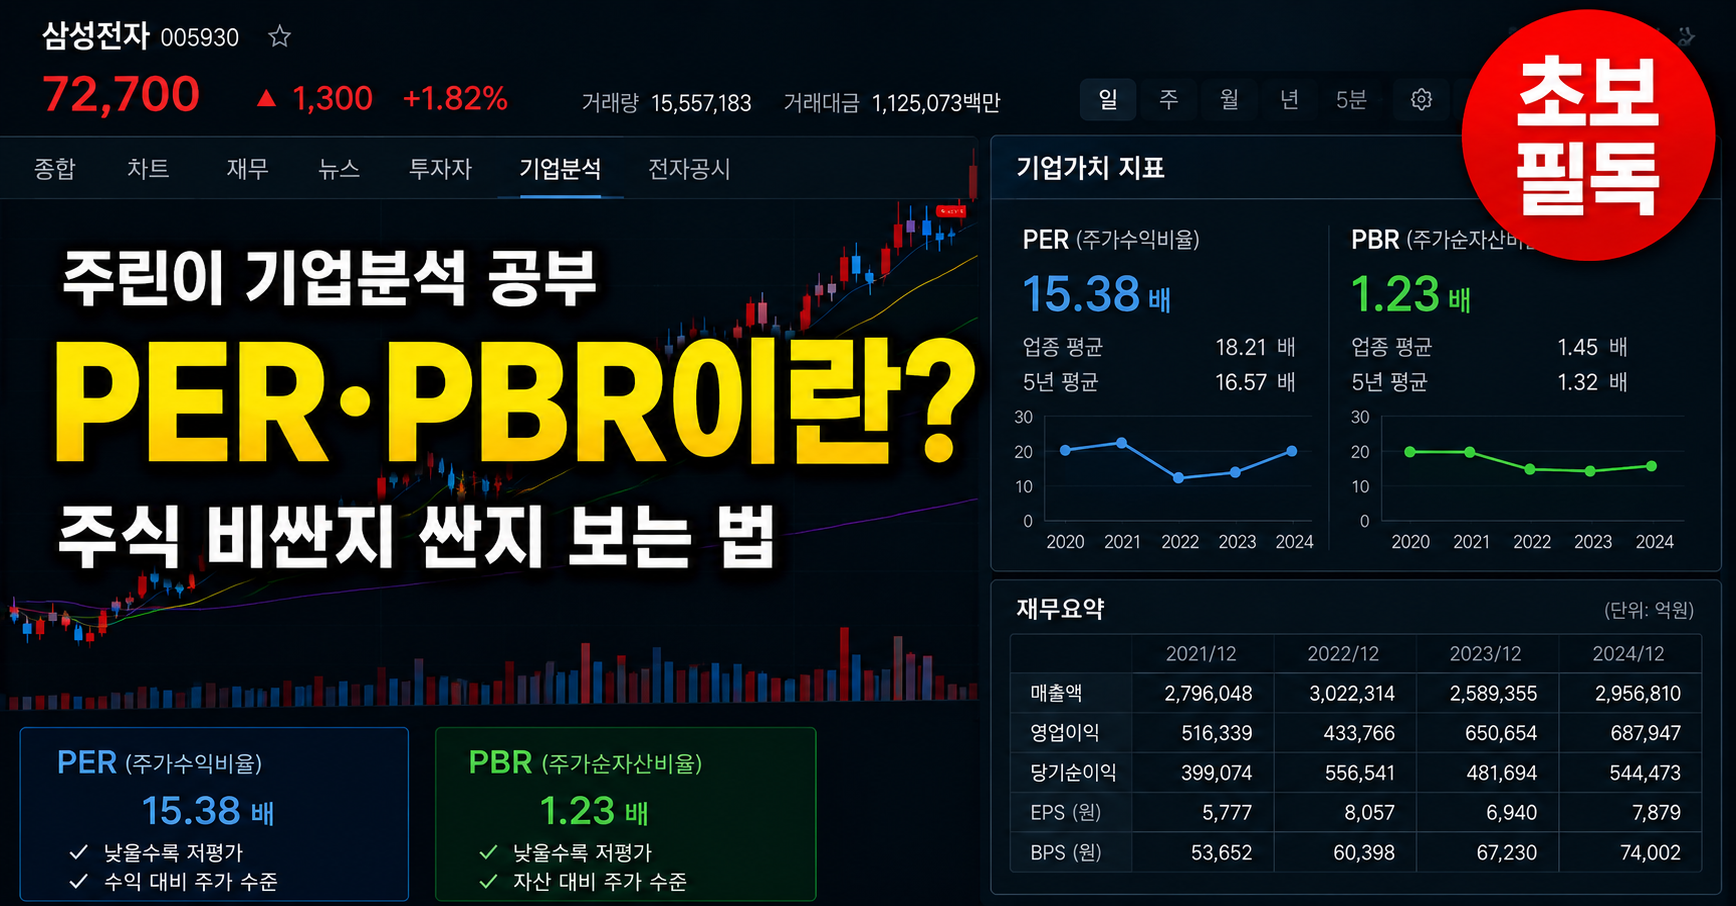Click BPS value 74,002
1736x906 pixels.
1651,853
